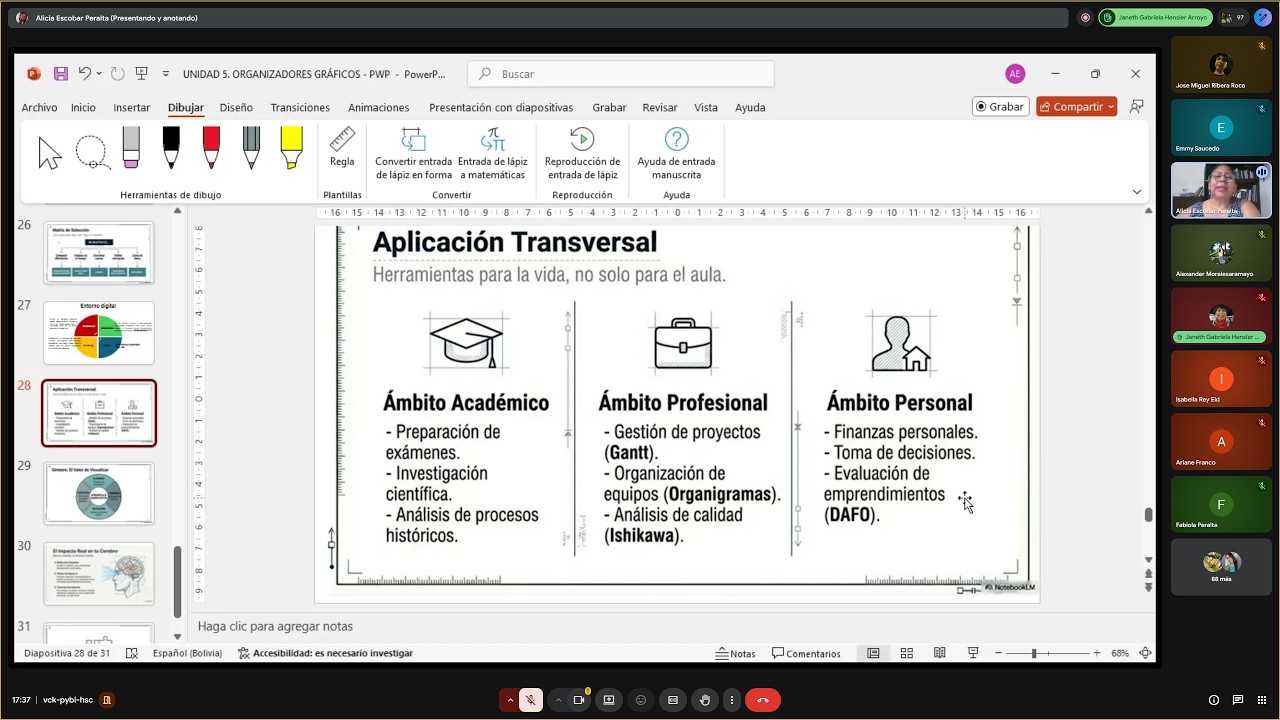Click Español (Bolivia) language indicator
This screenshot has width=1280, height=720.
[187, 653]
